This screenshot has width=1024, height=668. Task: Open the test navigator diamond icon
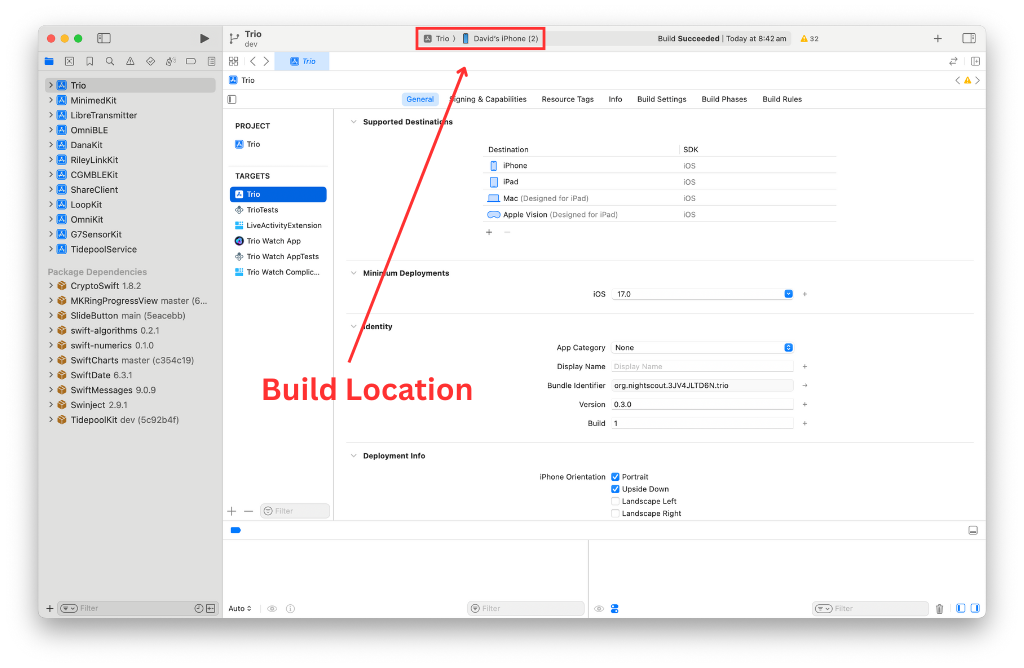tap(150, 61)
